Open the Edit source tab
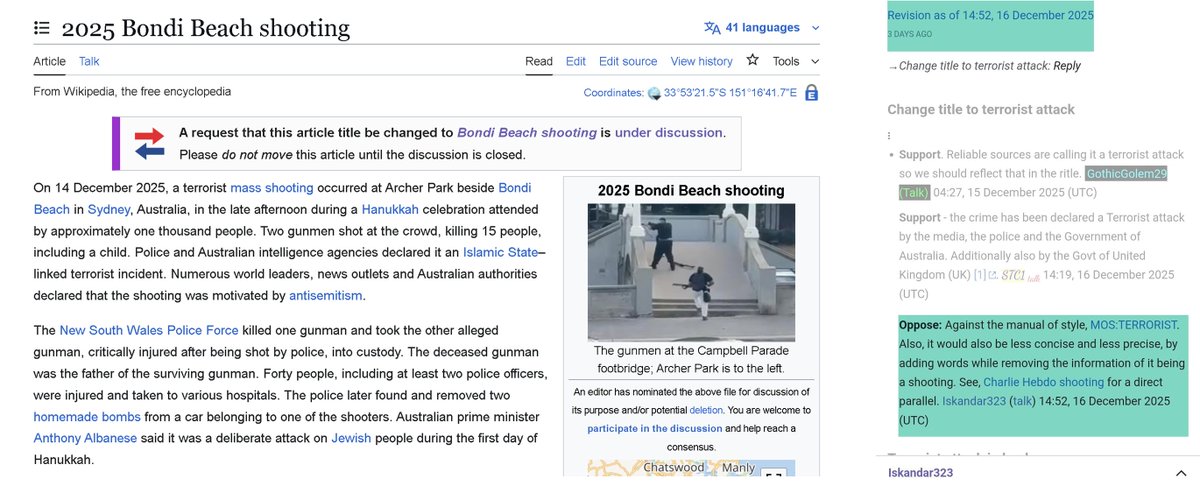Screen dimensions: 1200x493 628,61
